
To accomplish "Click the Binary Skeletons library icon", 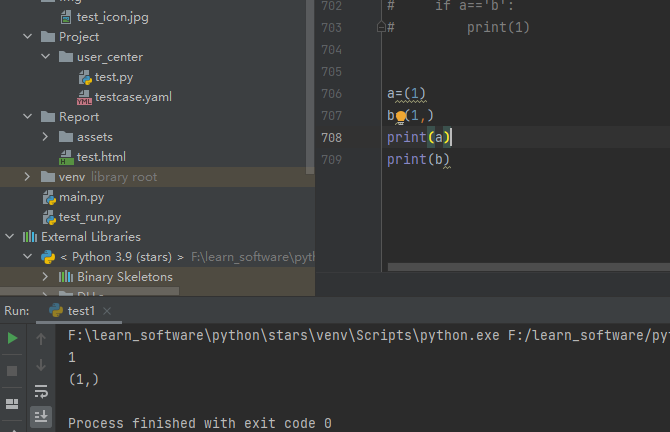I will [66, 277].
